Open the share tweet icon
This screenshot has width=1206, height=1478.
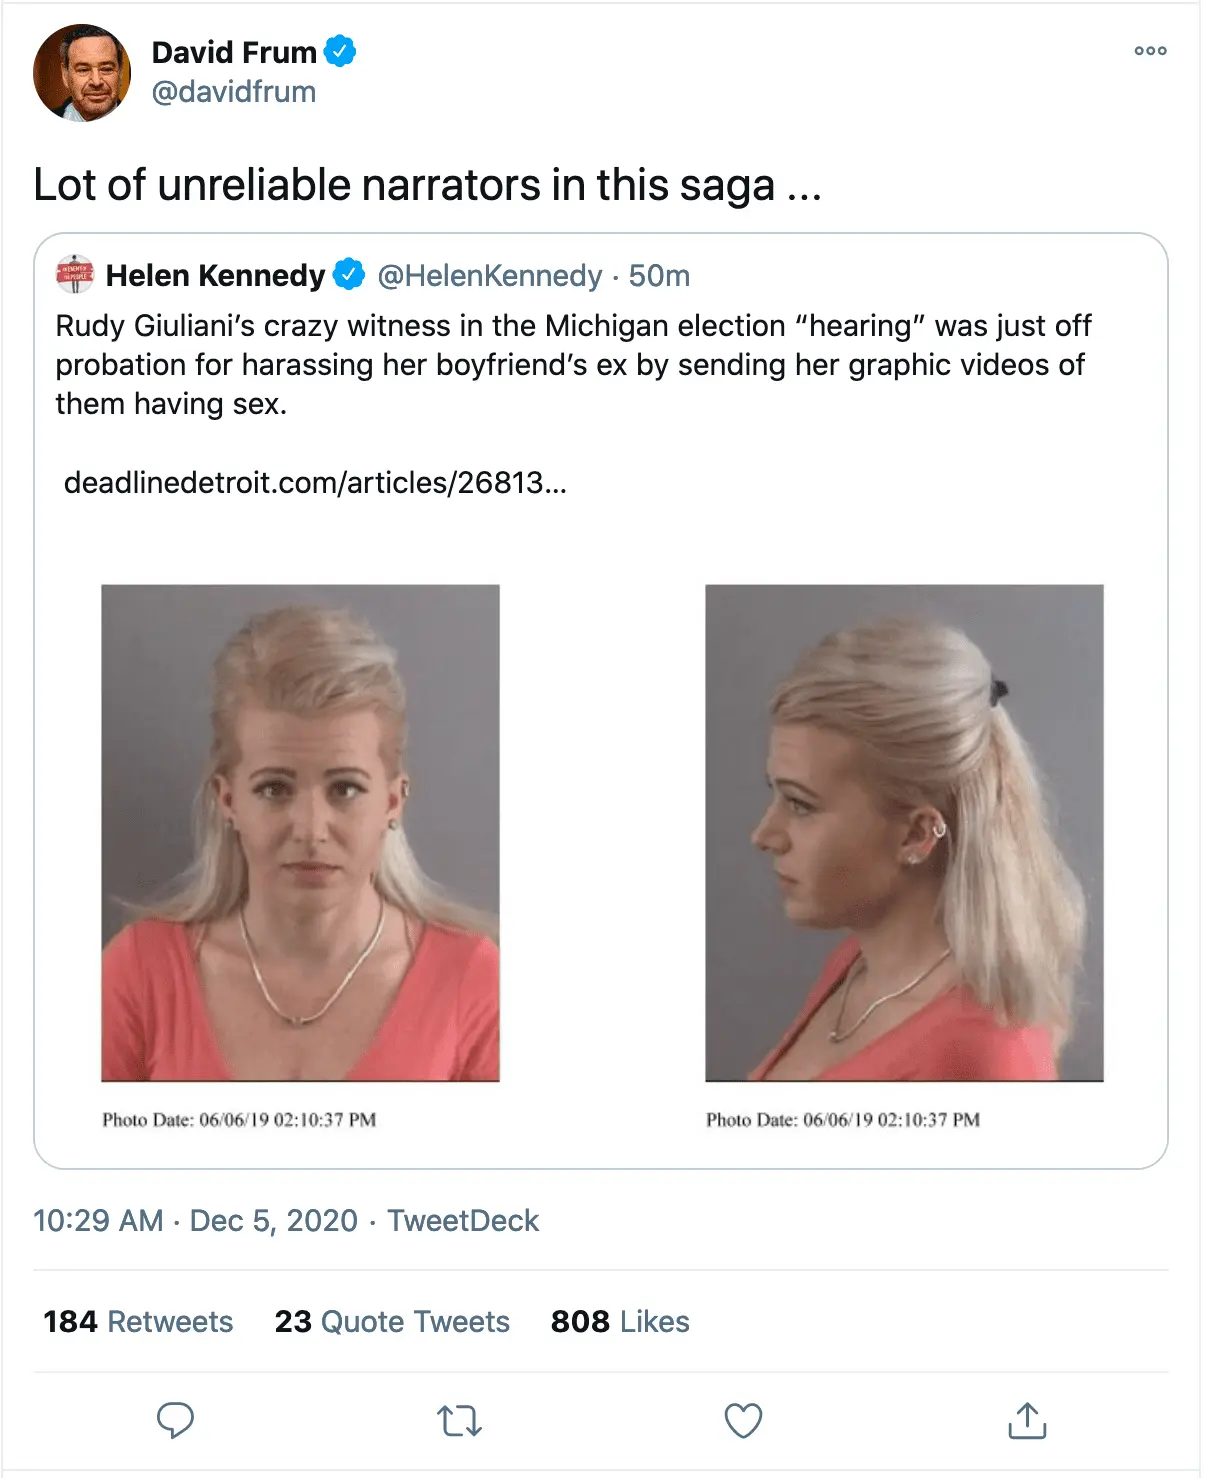tap(1027, 1420)
